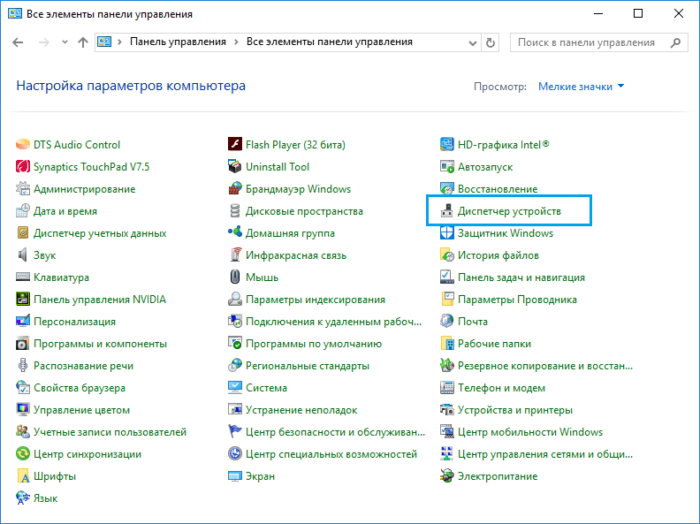Refresh the control panel view
This screenshot has height=524, width=700.
(490, 43)
